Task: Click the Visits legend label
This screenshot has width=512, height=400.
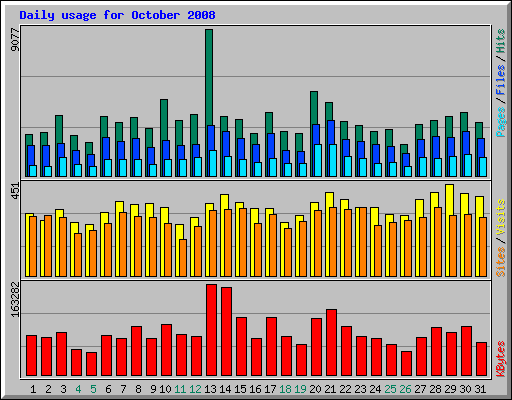Action: tap(500, 217)
